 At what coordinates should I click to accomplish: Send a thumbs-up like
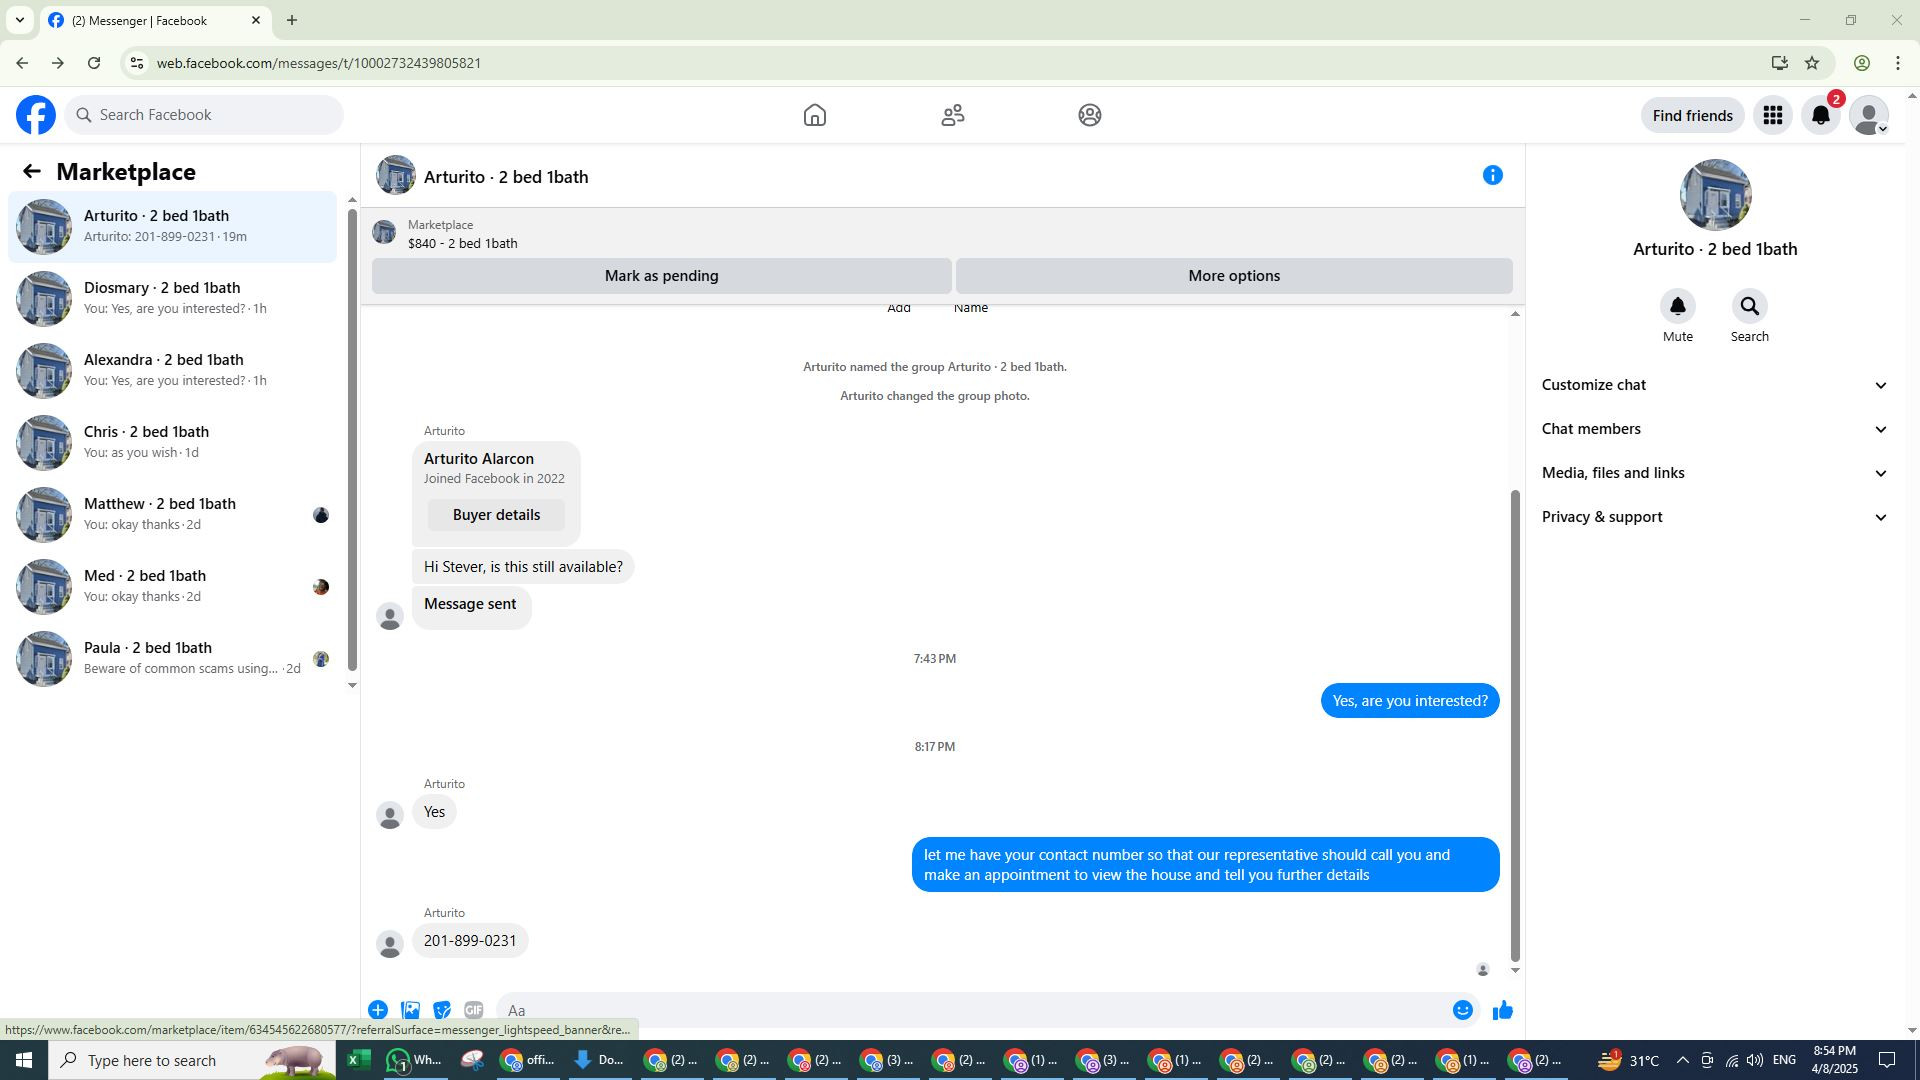(x=1502, y=1011)
